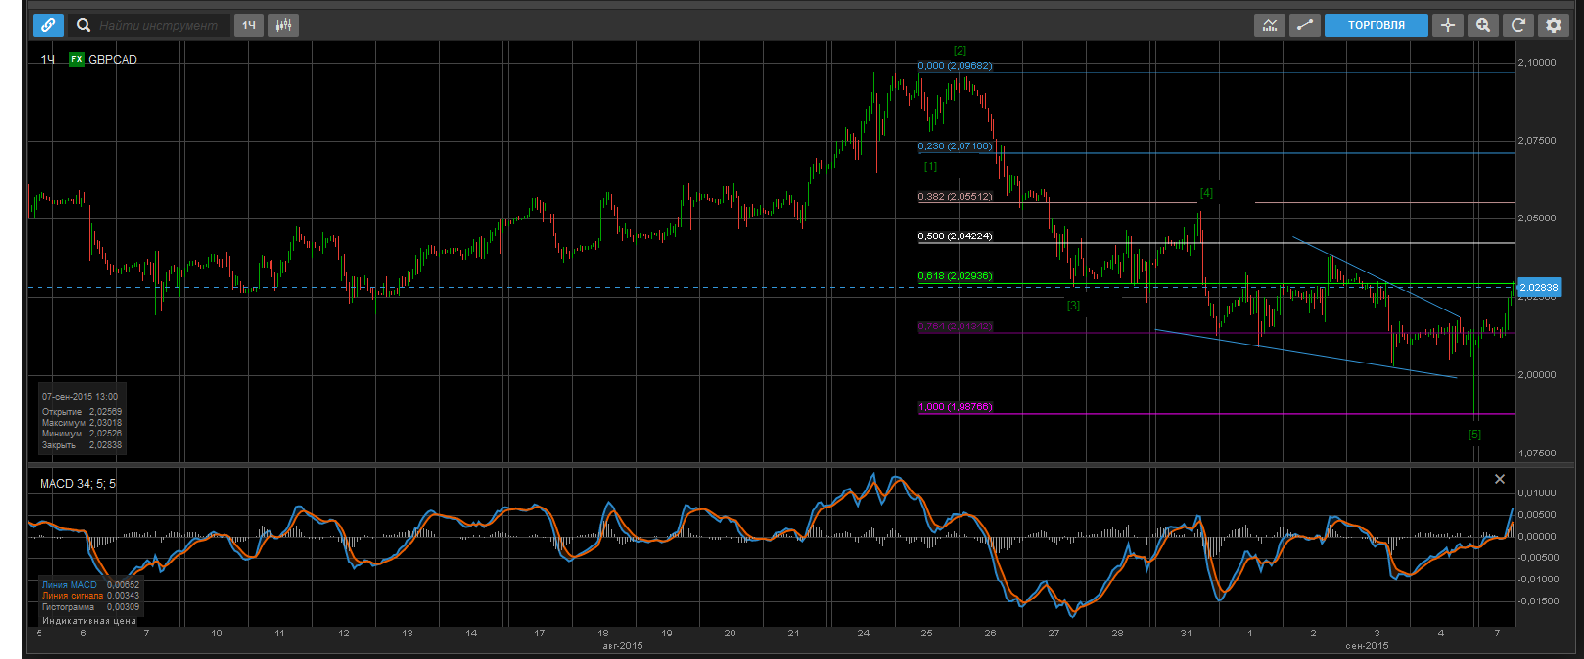Click the green wave label [4]
The image size is (1584, 659).
pos(1206,193)
